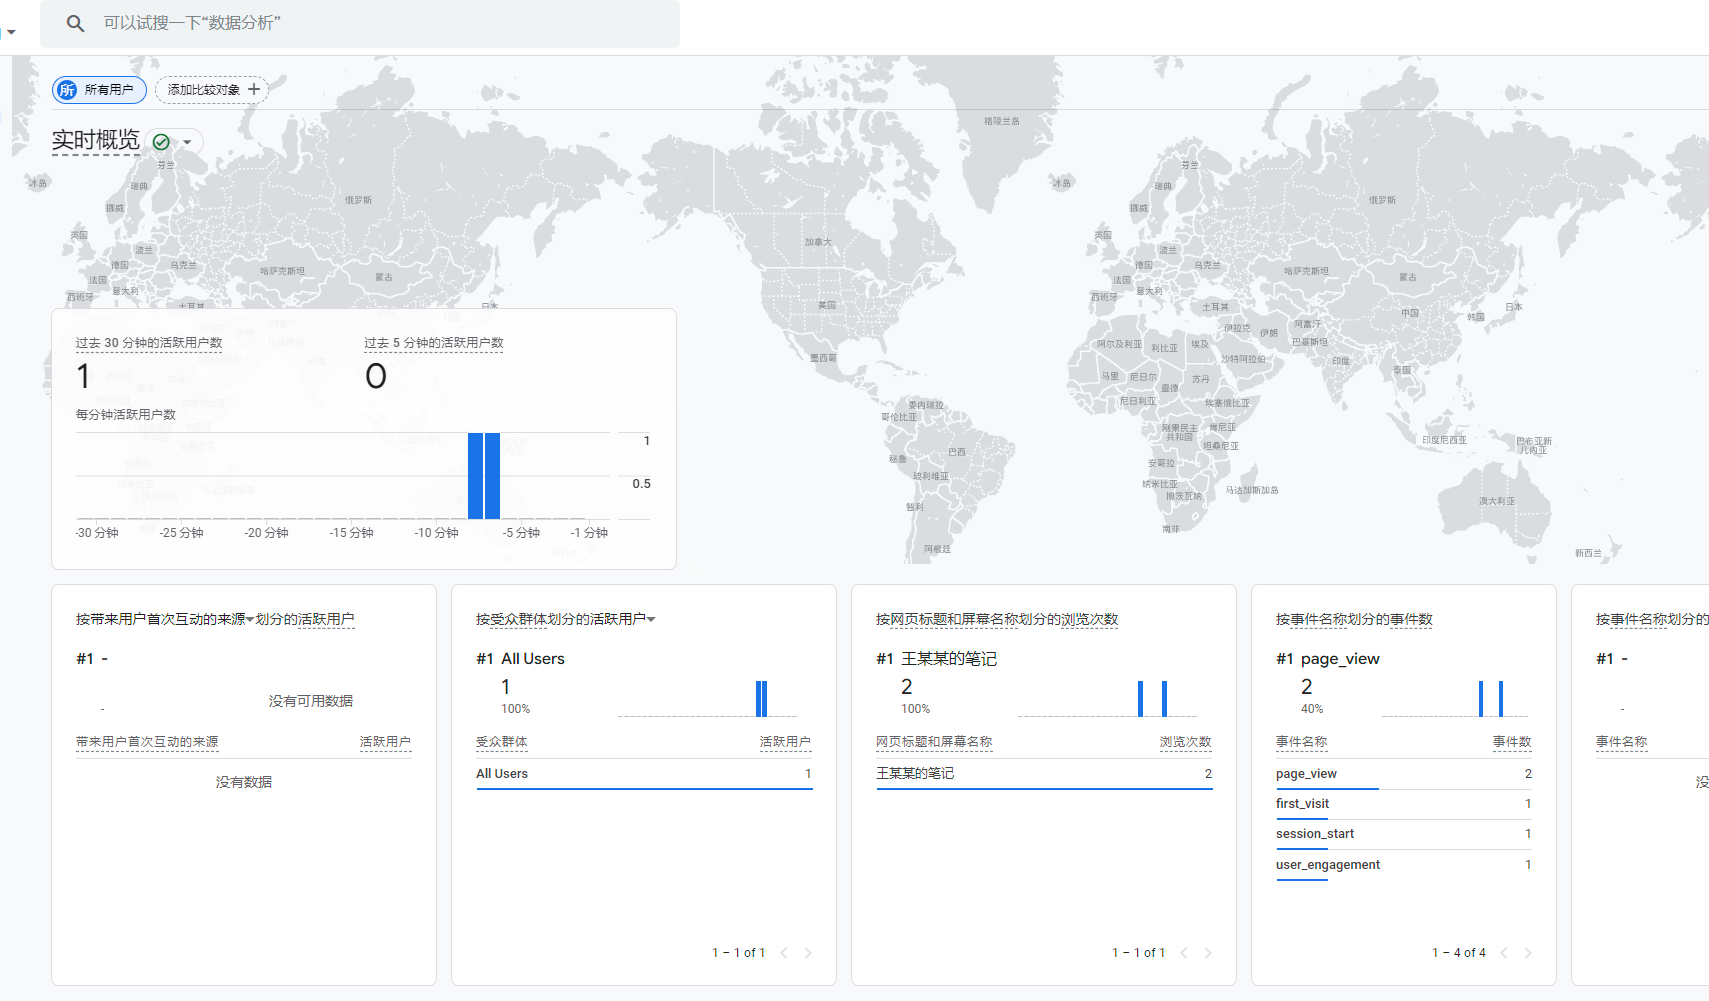Click 按网页标题和屏幕名称划分的浏览次数 card title
The width and height of the screenshot is (1709, 1001).
[997, 619]
